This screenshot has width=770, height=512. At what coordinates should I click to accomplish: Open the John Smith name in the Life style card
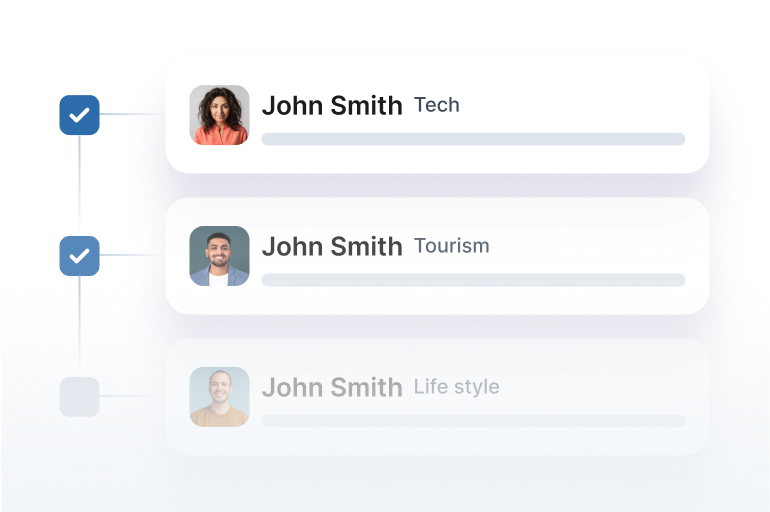coord(332,387)
